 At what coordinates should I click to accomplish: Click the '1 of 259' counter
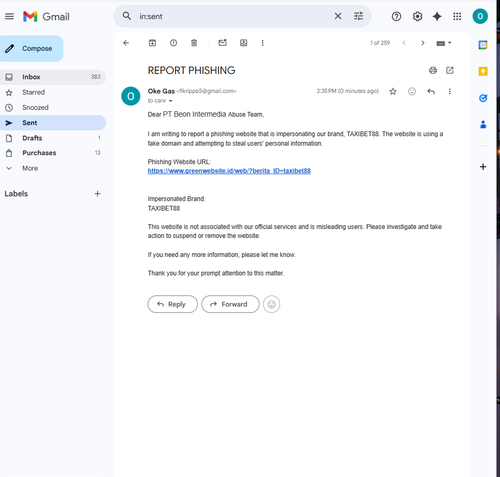(x=380, y=43)
